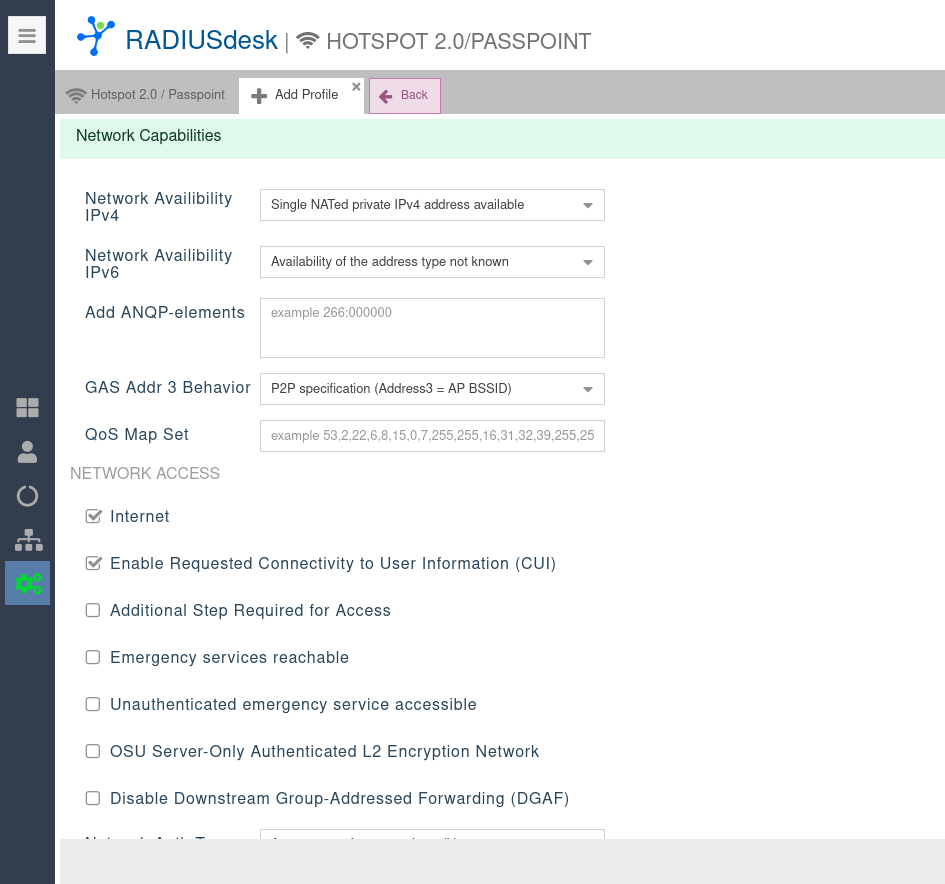The height and width of the screenshot is (884, 945).
Task: Close the Add Profile tab
Action: (x=356, y=87)
